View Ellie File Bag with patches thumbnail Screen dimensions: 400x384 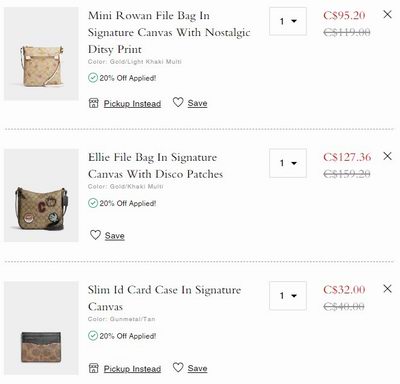click(41, 195)
